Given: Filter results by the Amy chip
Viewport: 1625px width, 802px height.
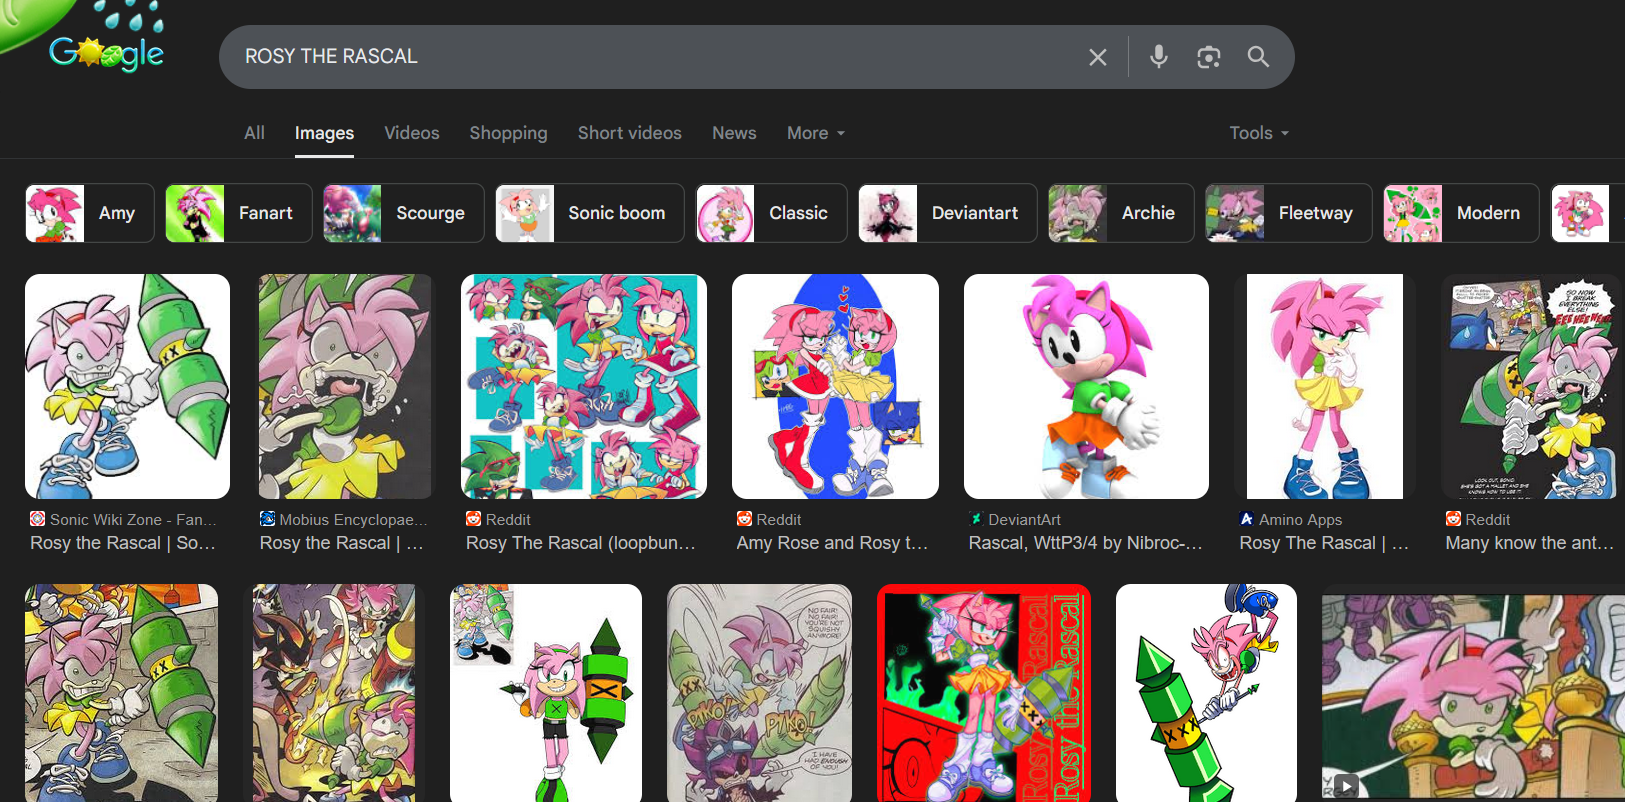Looking at the screenshot, I should tap(90, 213).
